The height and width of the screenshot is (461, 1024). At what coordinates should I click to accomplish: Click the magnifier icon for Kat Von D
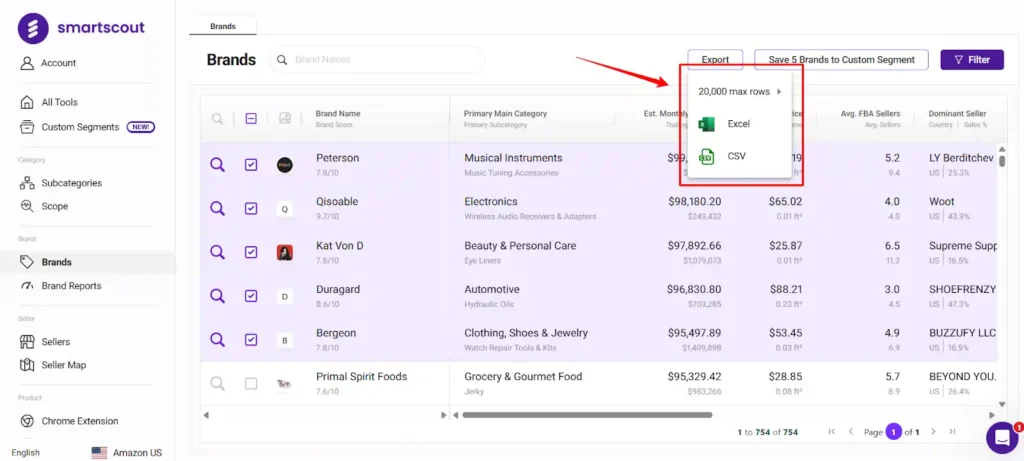coord(217,252)
